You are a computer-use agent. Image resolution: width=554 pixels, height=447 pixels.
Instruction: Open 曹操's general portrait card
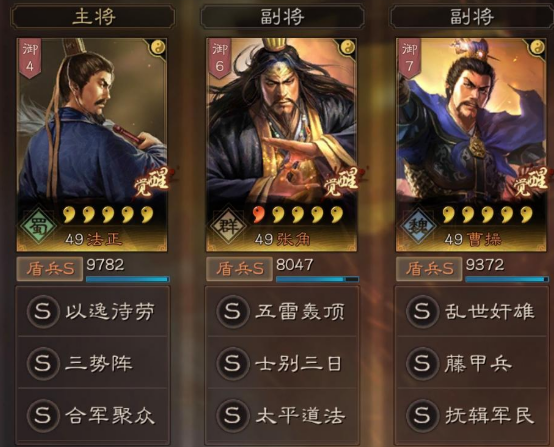471,145
